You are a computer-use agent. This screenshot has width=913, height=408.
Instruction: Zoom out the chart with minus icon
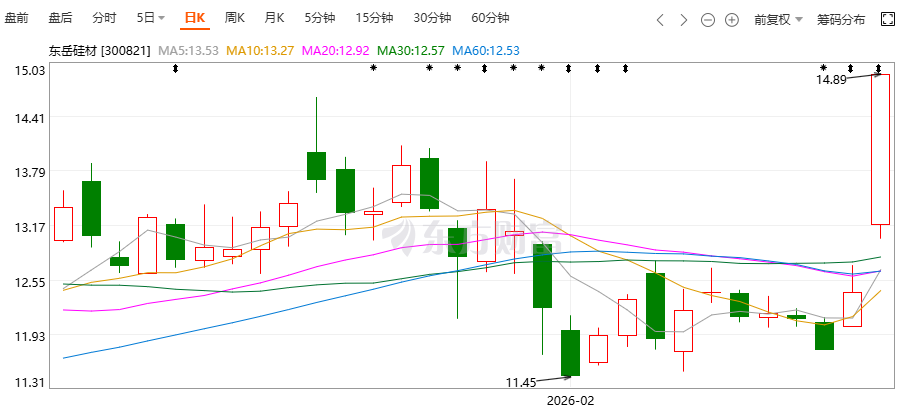708,19
